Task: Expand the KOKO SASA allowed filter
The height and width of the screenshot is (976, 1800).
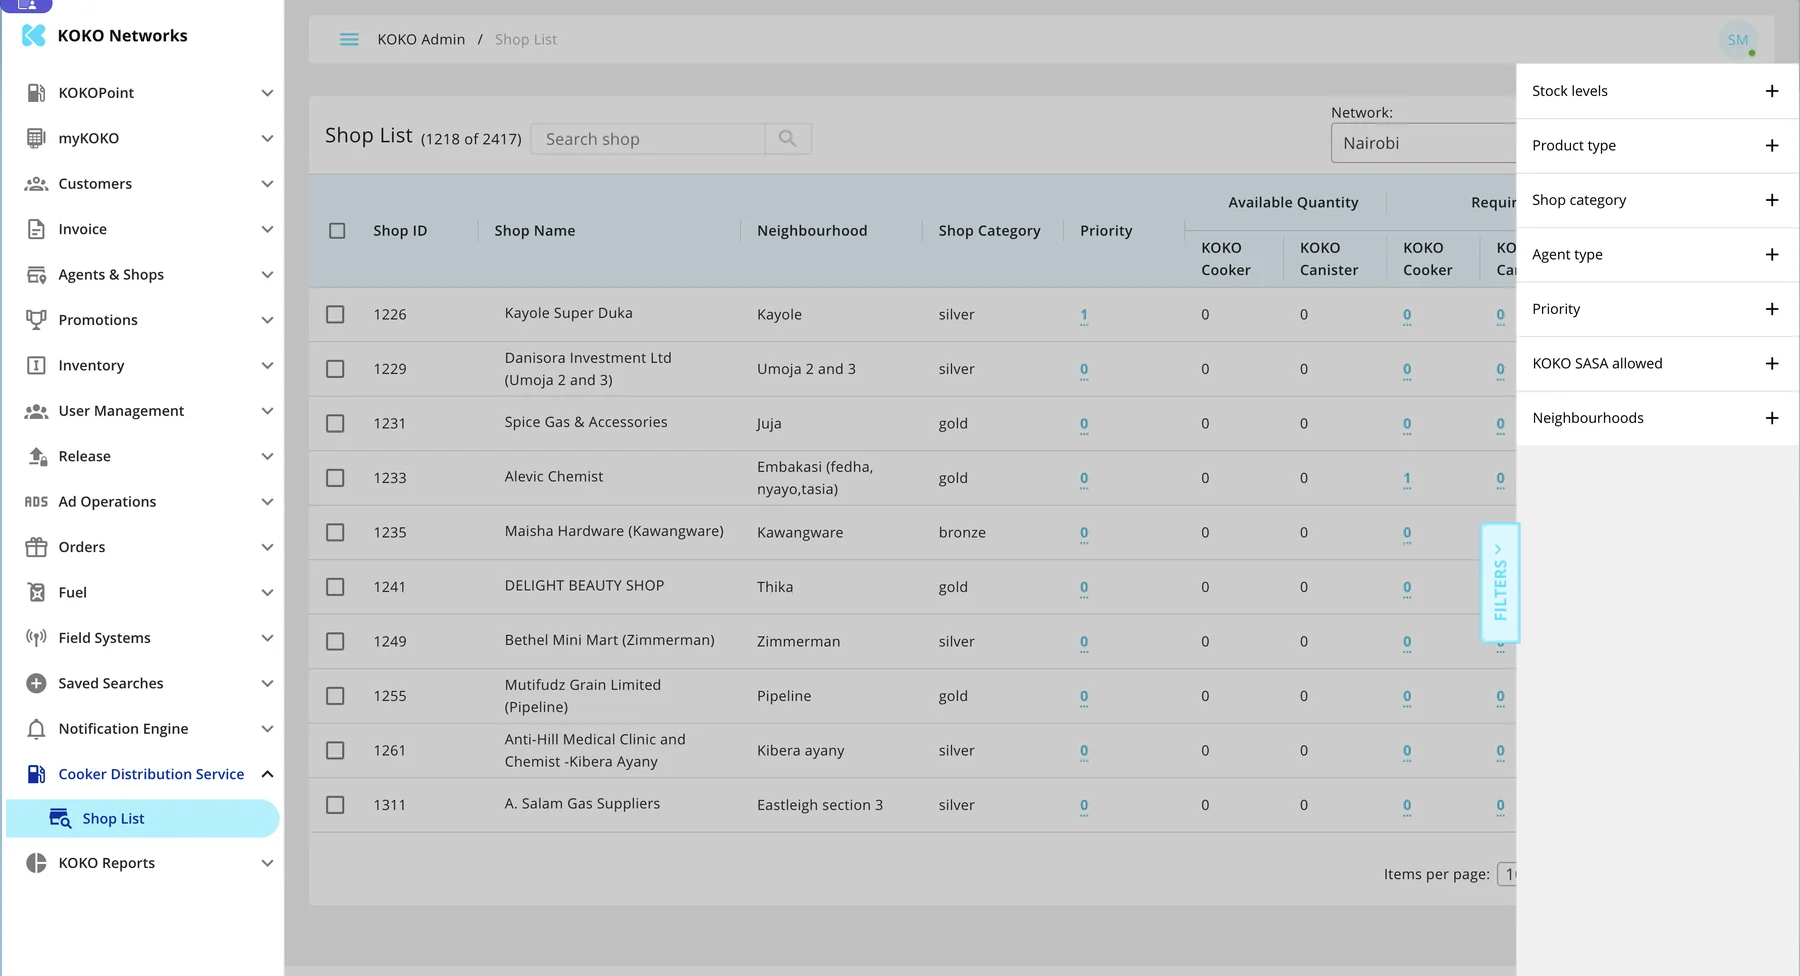Action: tap(1657, 364)
